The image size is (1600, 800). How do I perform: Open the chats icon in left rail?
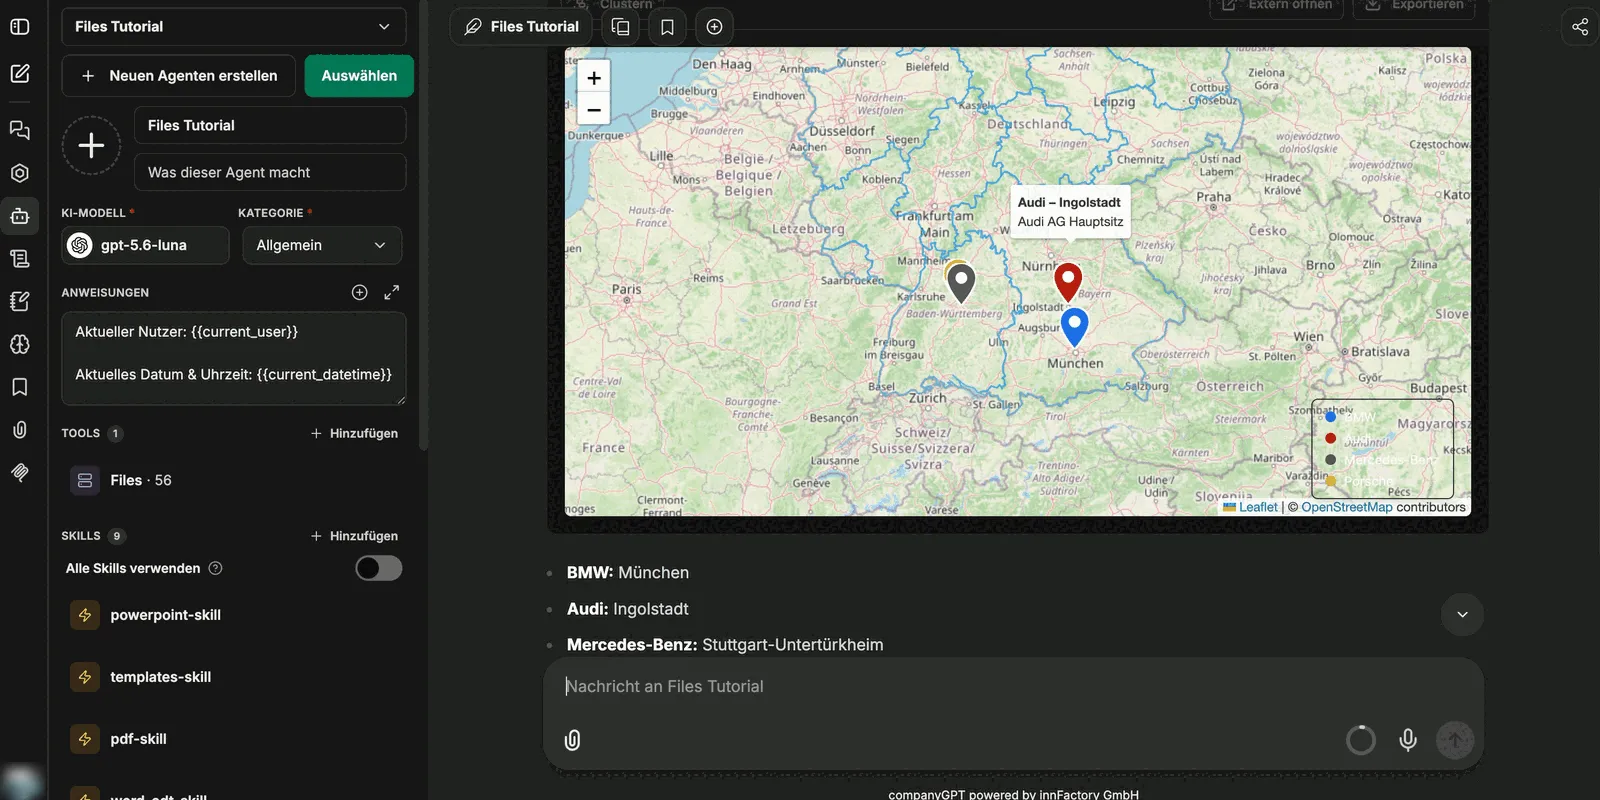19,130
